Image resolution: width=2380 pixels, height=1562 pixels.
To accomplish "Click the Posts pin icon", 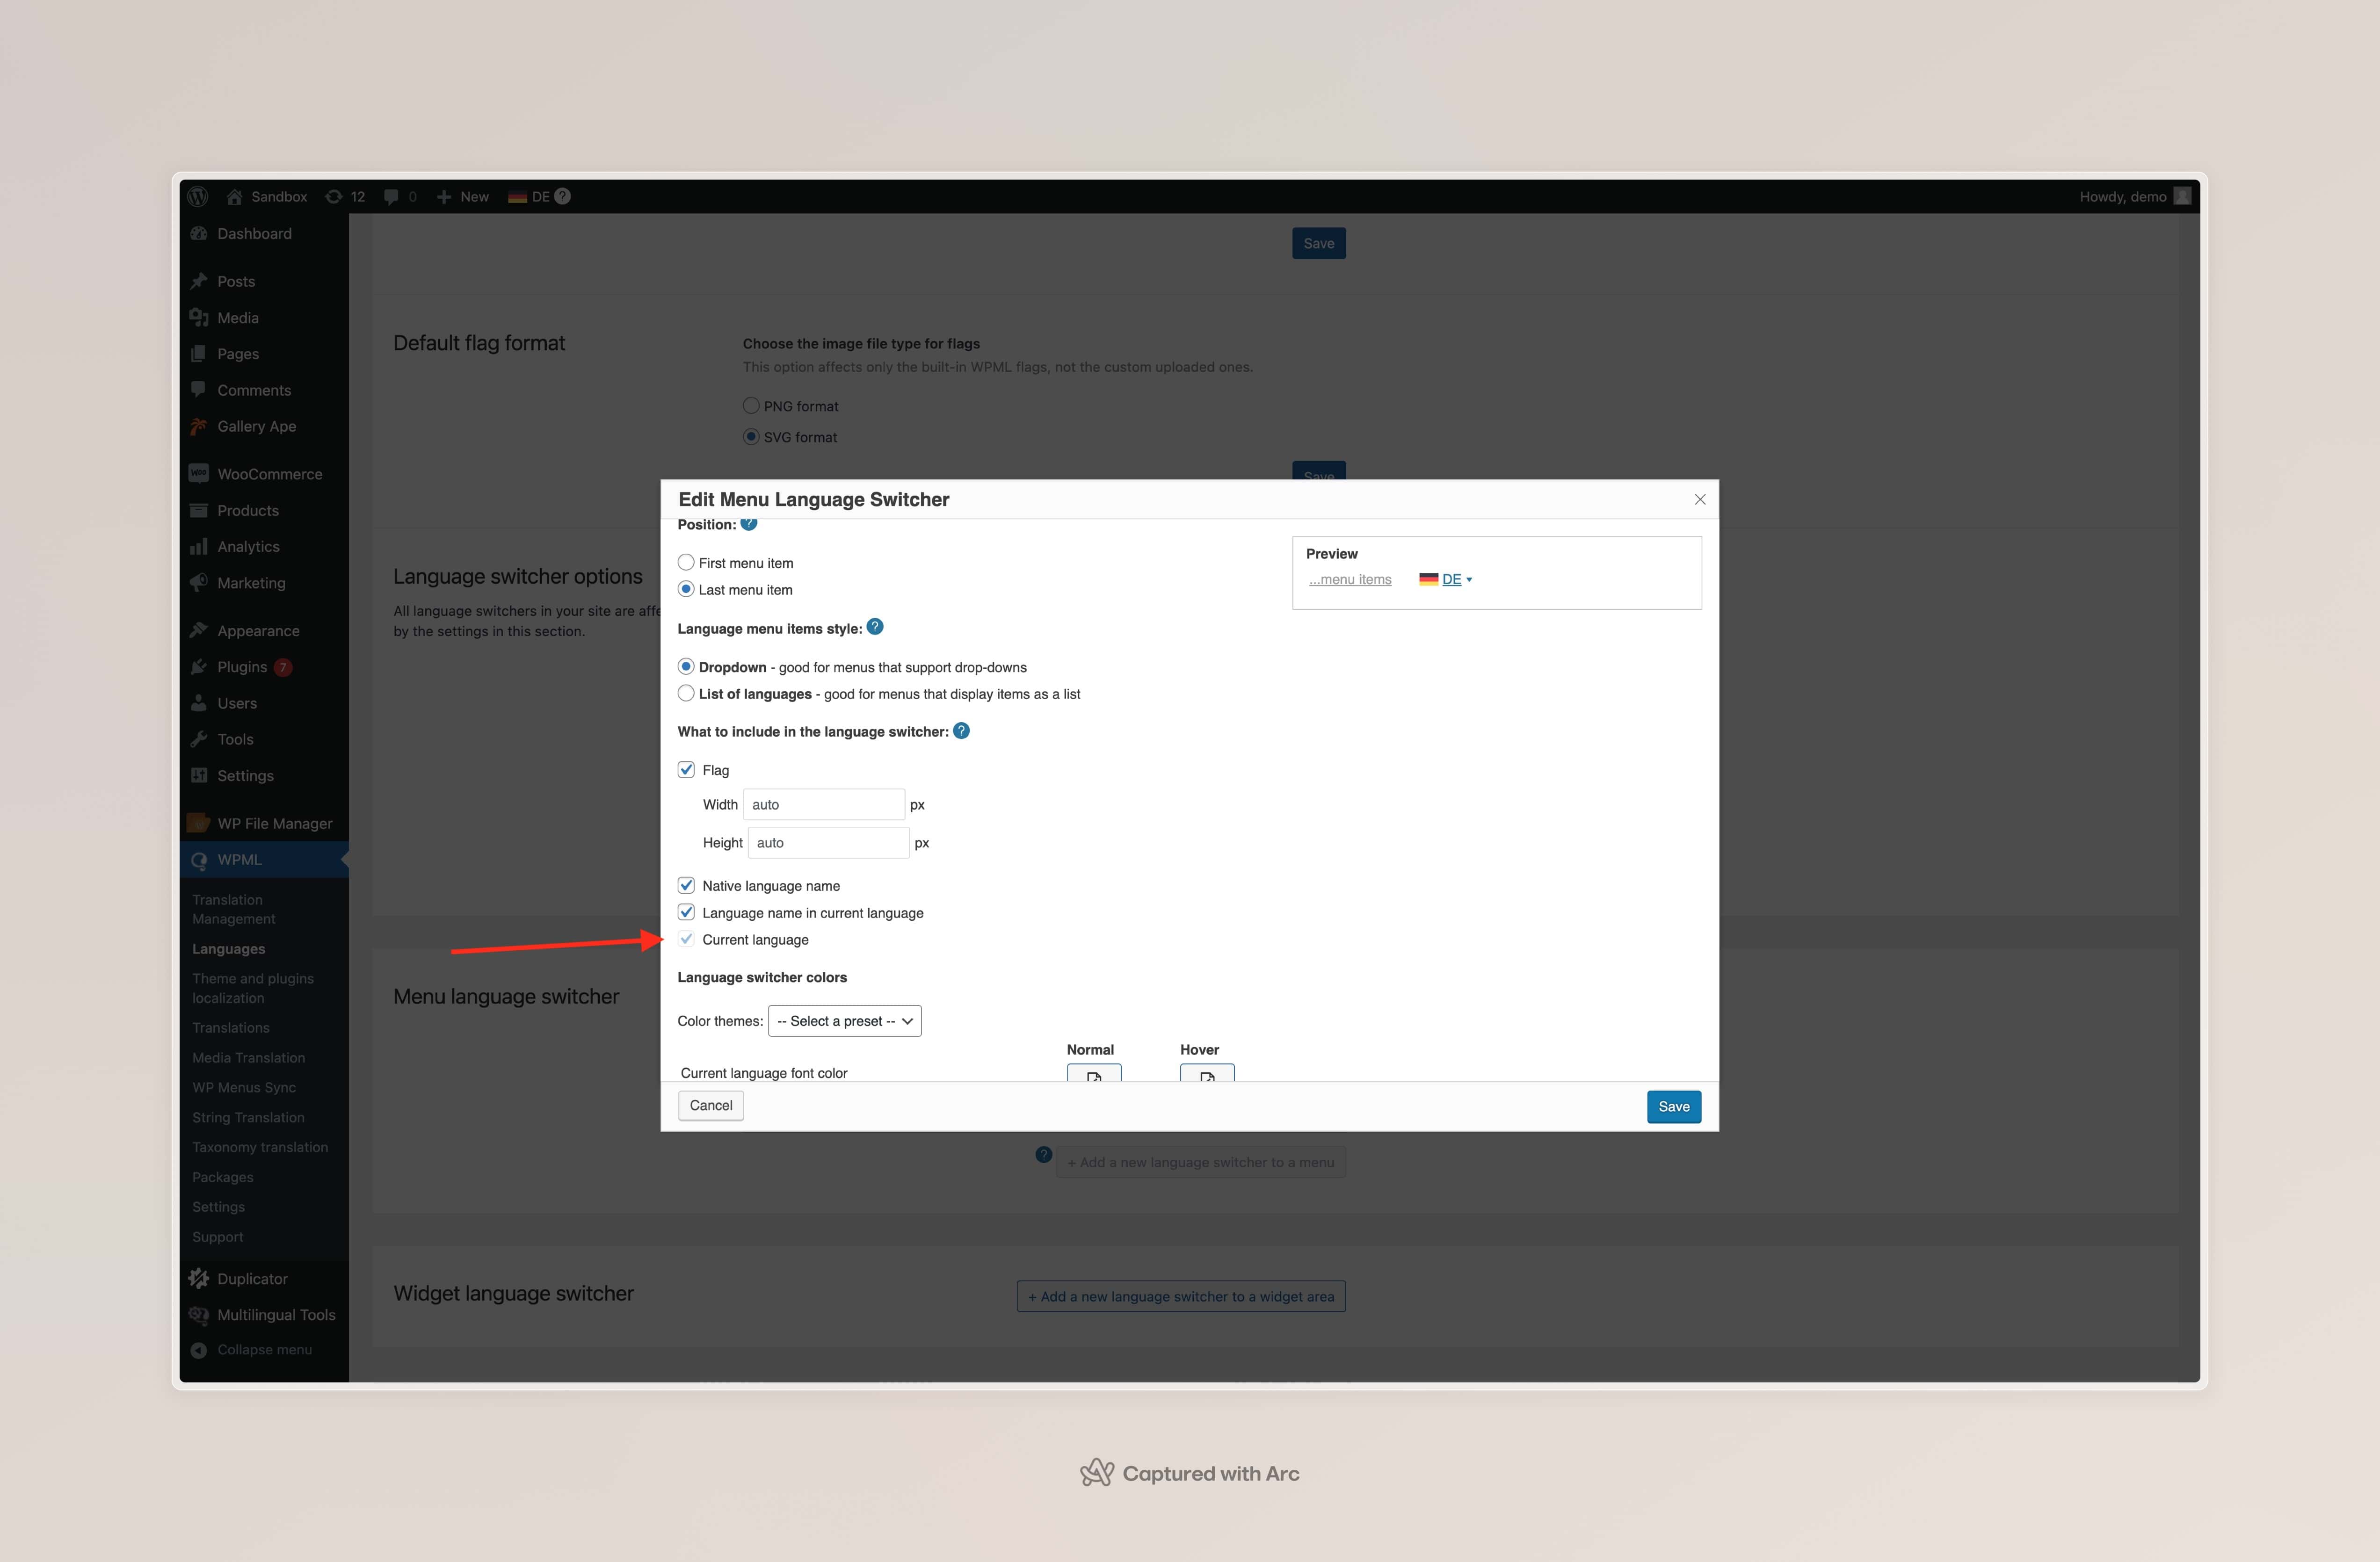I will [x=198, y=281].
